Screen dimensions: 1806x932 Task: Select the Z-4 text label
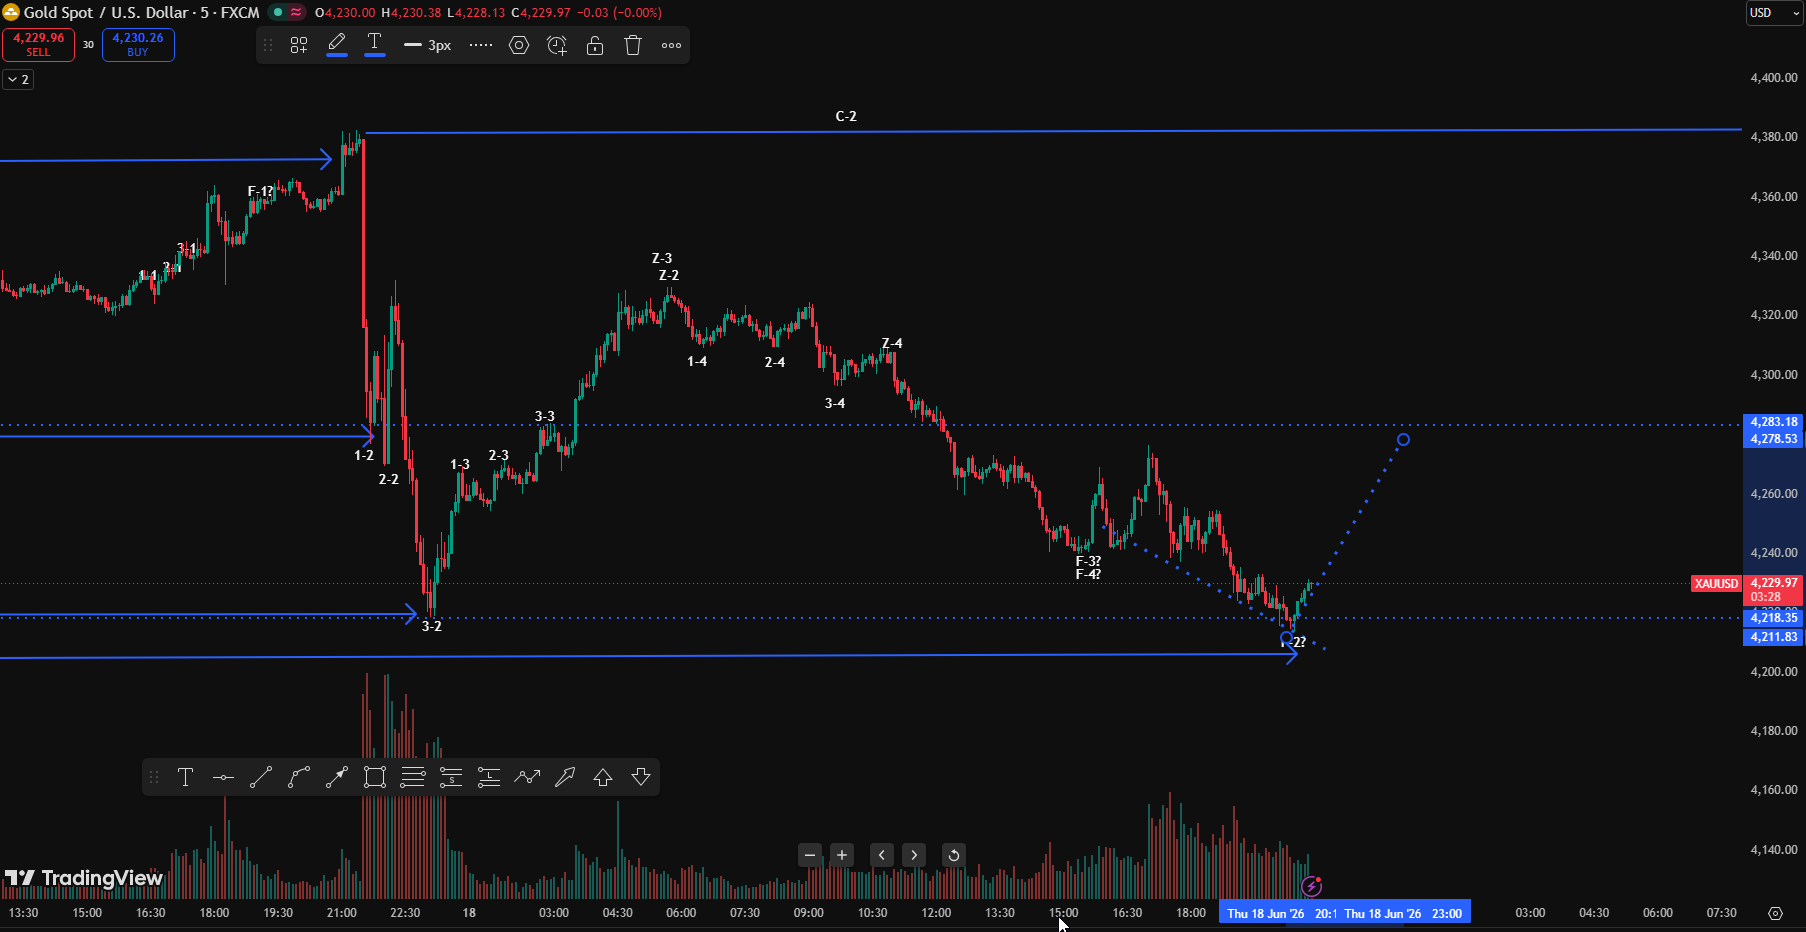click(x=892, y=343)
